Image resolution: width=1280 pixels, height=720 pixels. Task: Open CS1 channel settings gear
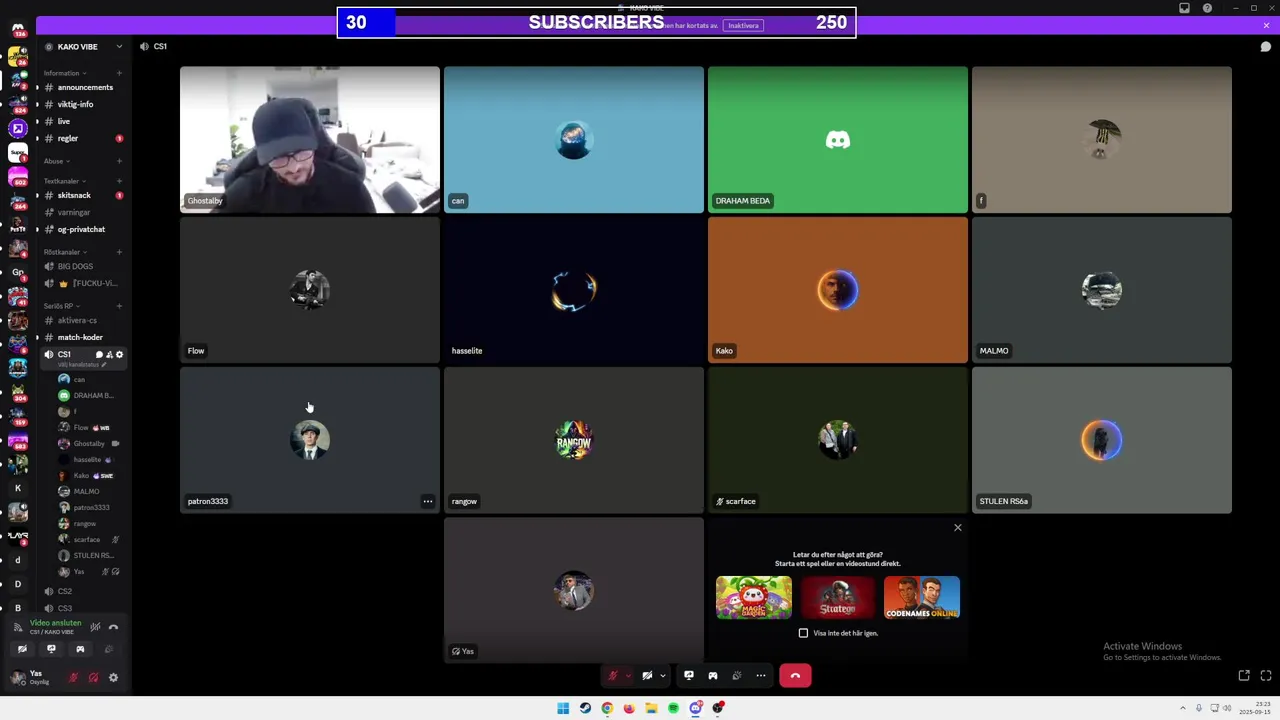[x=119, y=355]
